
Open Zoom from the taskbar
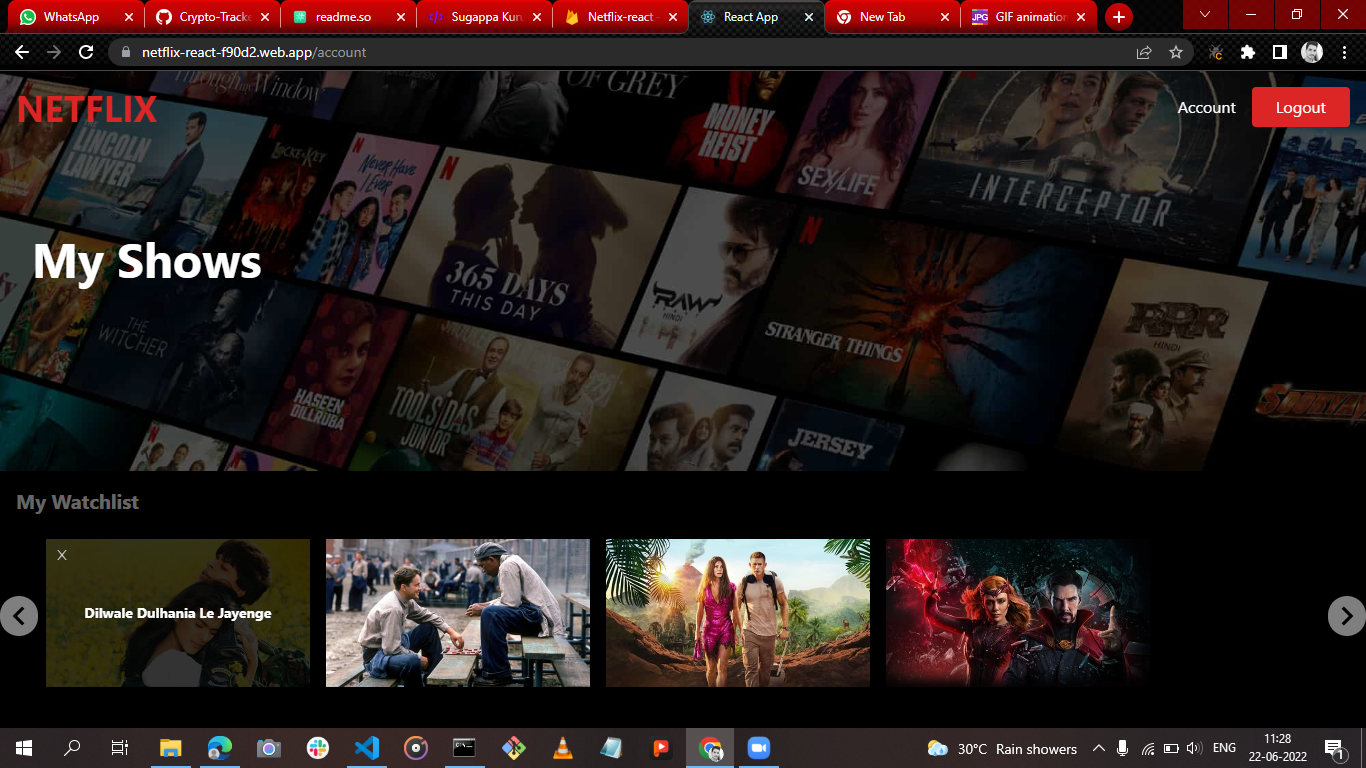click(759, 748)
